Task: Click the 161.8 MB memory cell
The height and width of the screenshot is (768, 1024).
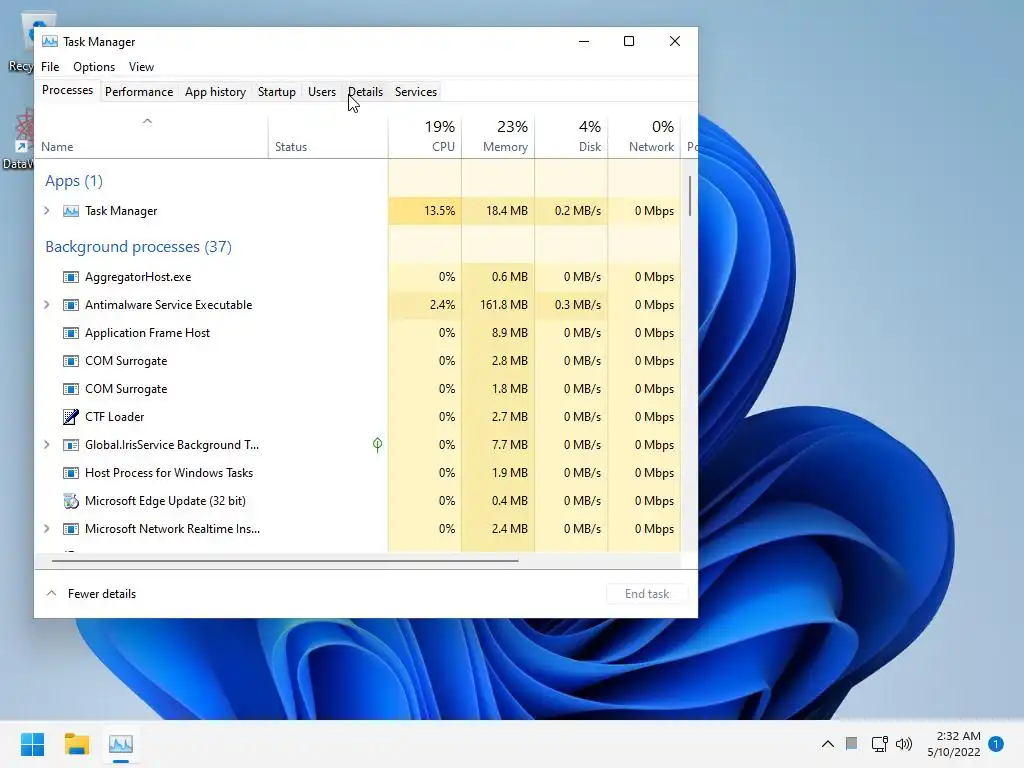Action: point(498,305)
